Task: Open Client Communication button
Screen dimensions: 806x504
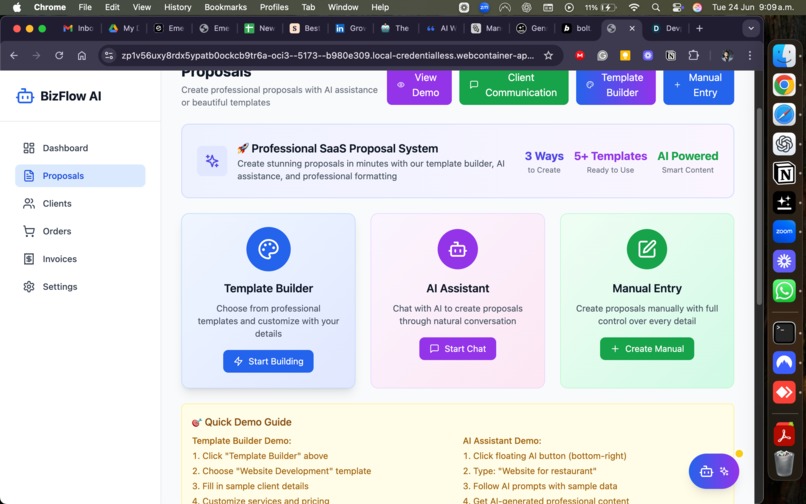Action: click(x=514, y=85)
